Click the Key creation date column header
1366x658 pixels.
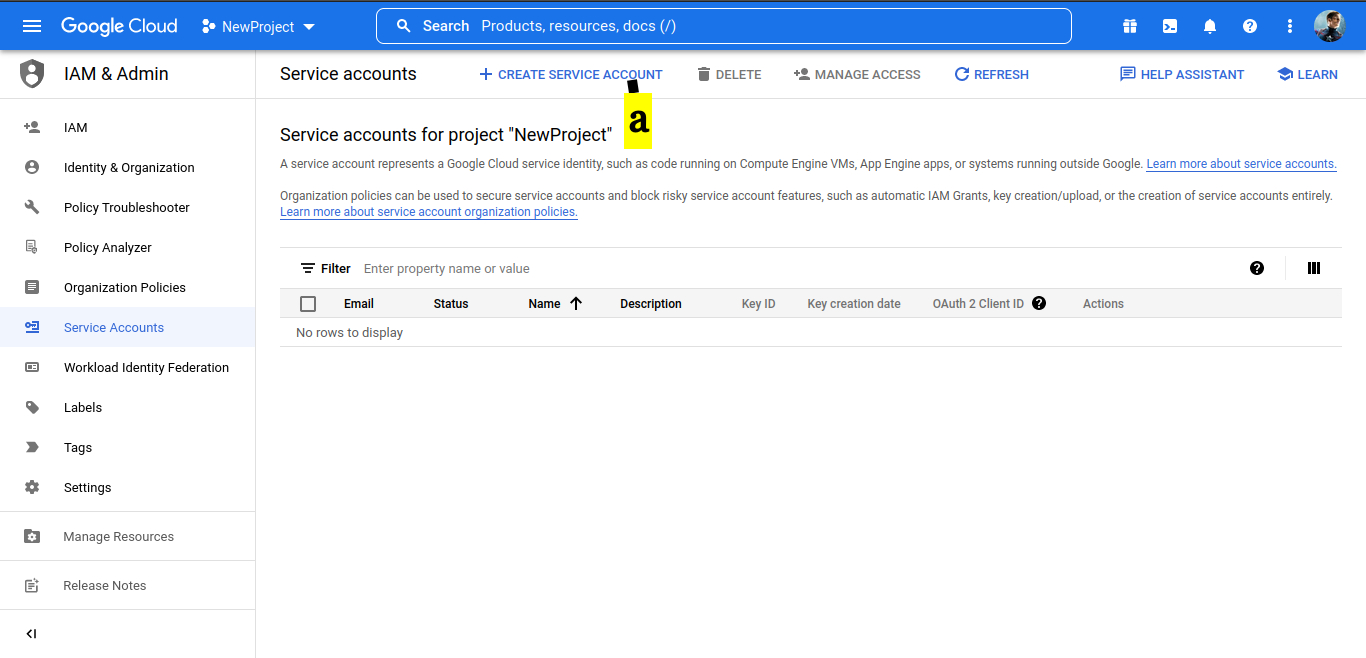coord(854,304)
